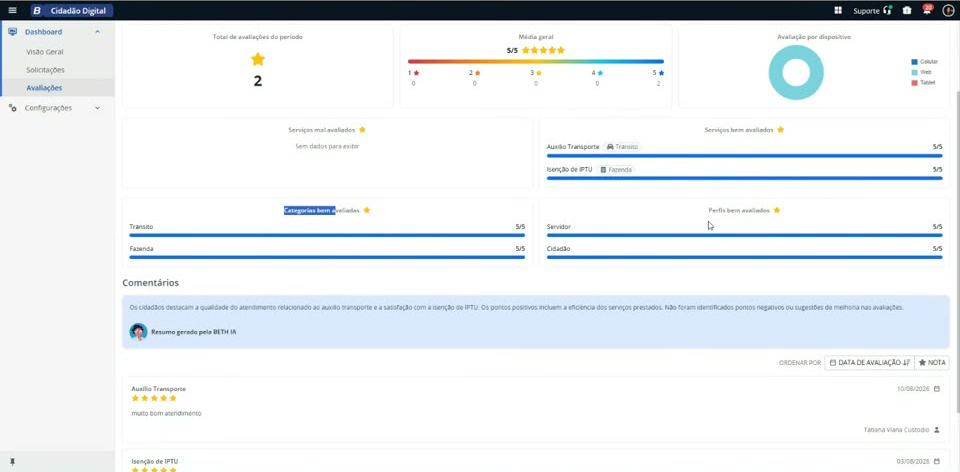960x472 pixels.
Task: Click the Configurações menu label
Action: 48,108
